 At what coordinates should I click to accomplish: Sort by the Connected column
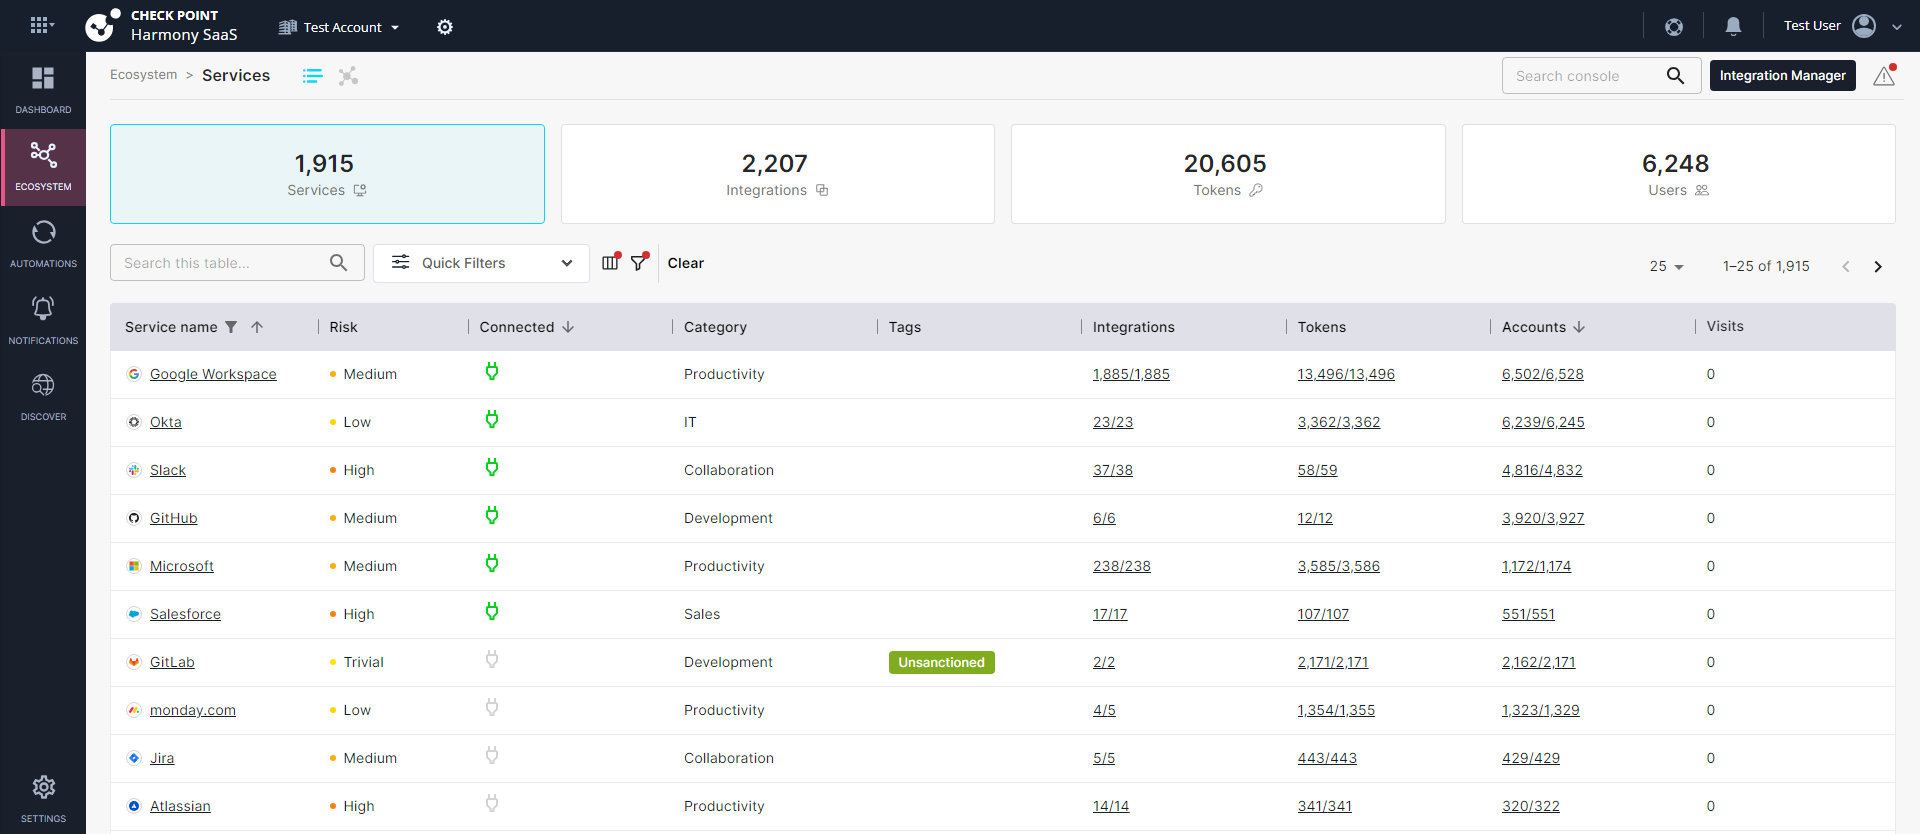pos(527,327)
